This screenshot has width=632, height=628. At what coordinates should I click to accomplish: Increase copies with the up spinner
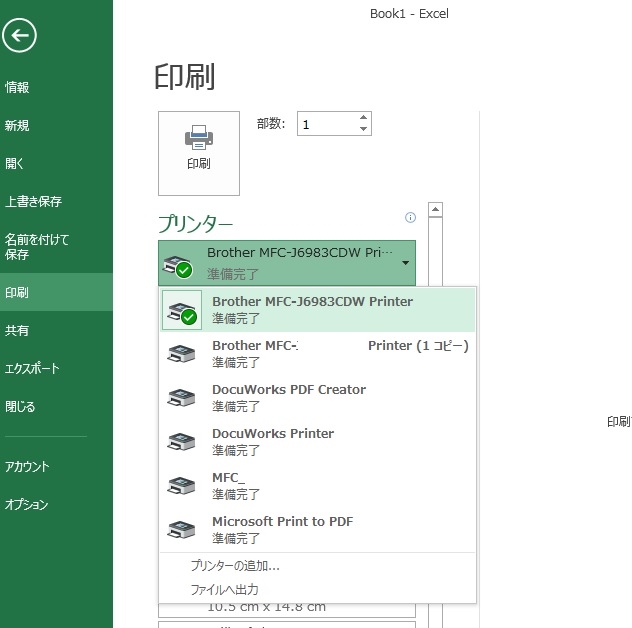click(x=363, y=117)
